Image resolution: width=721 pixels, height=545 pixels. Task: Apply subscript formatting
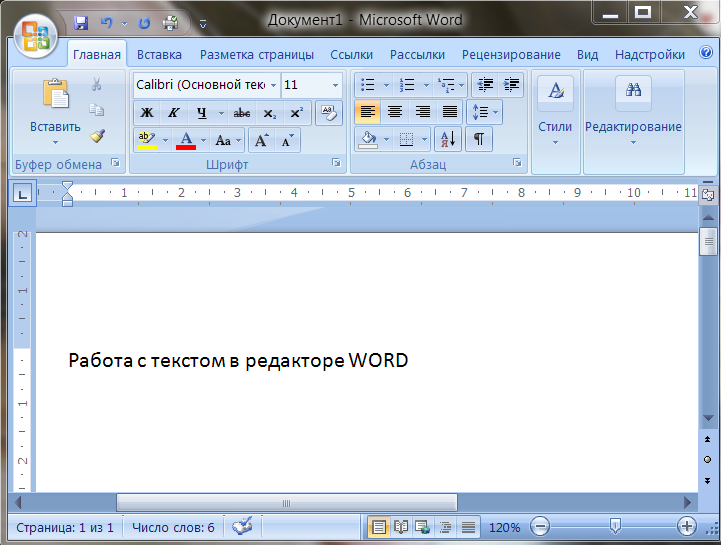coord(269,113)
